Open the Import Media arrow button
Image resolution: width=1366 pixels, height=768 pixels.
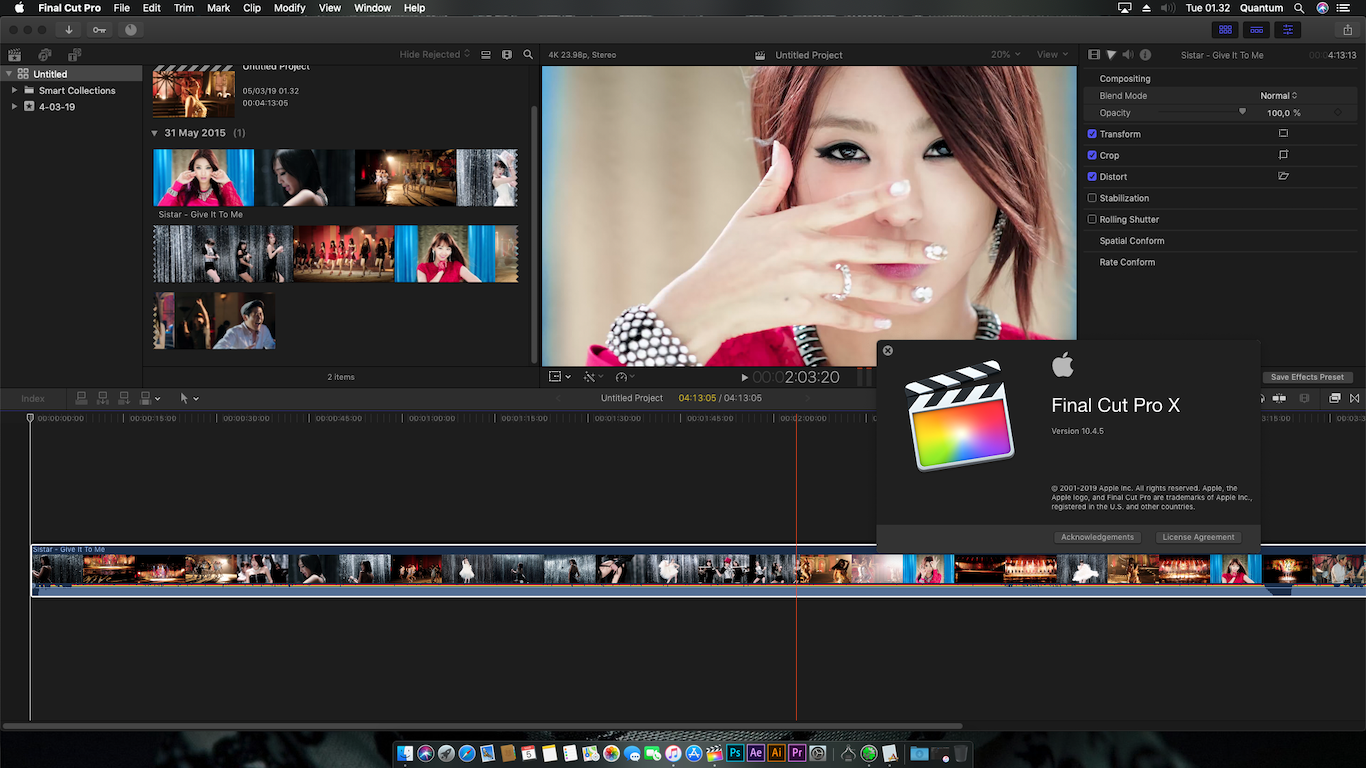[x=69, y=30]
